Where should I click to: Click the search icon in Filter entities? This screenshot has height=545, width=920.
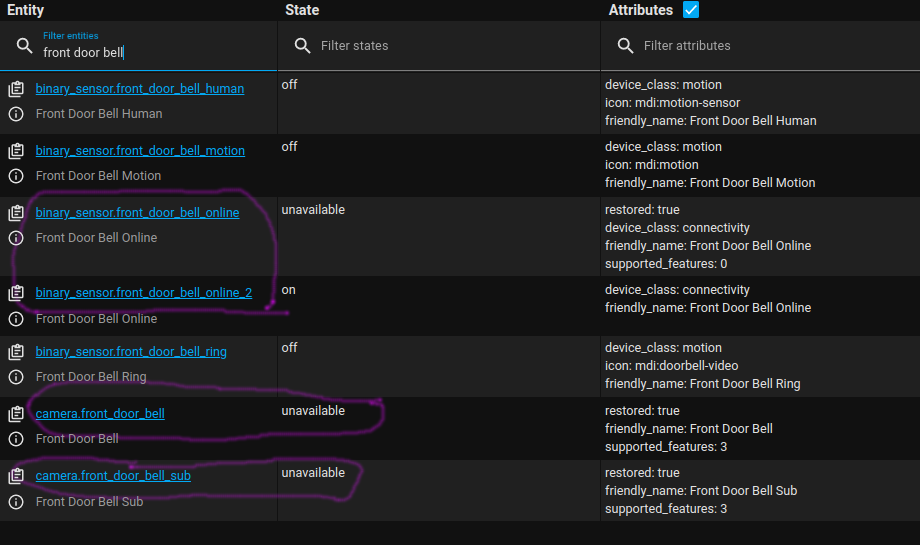click(24, 46)
